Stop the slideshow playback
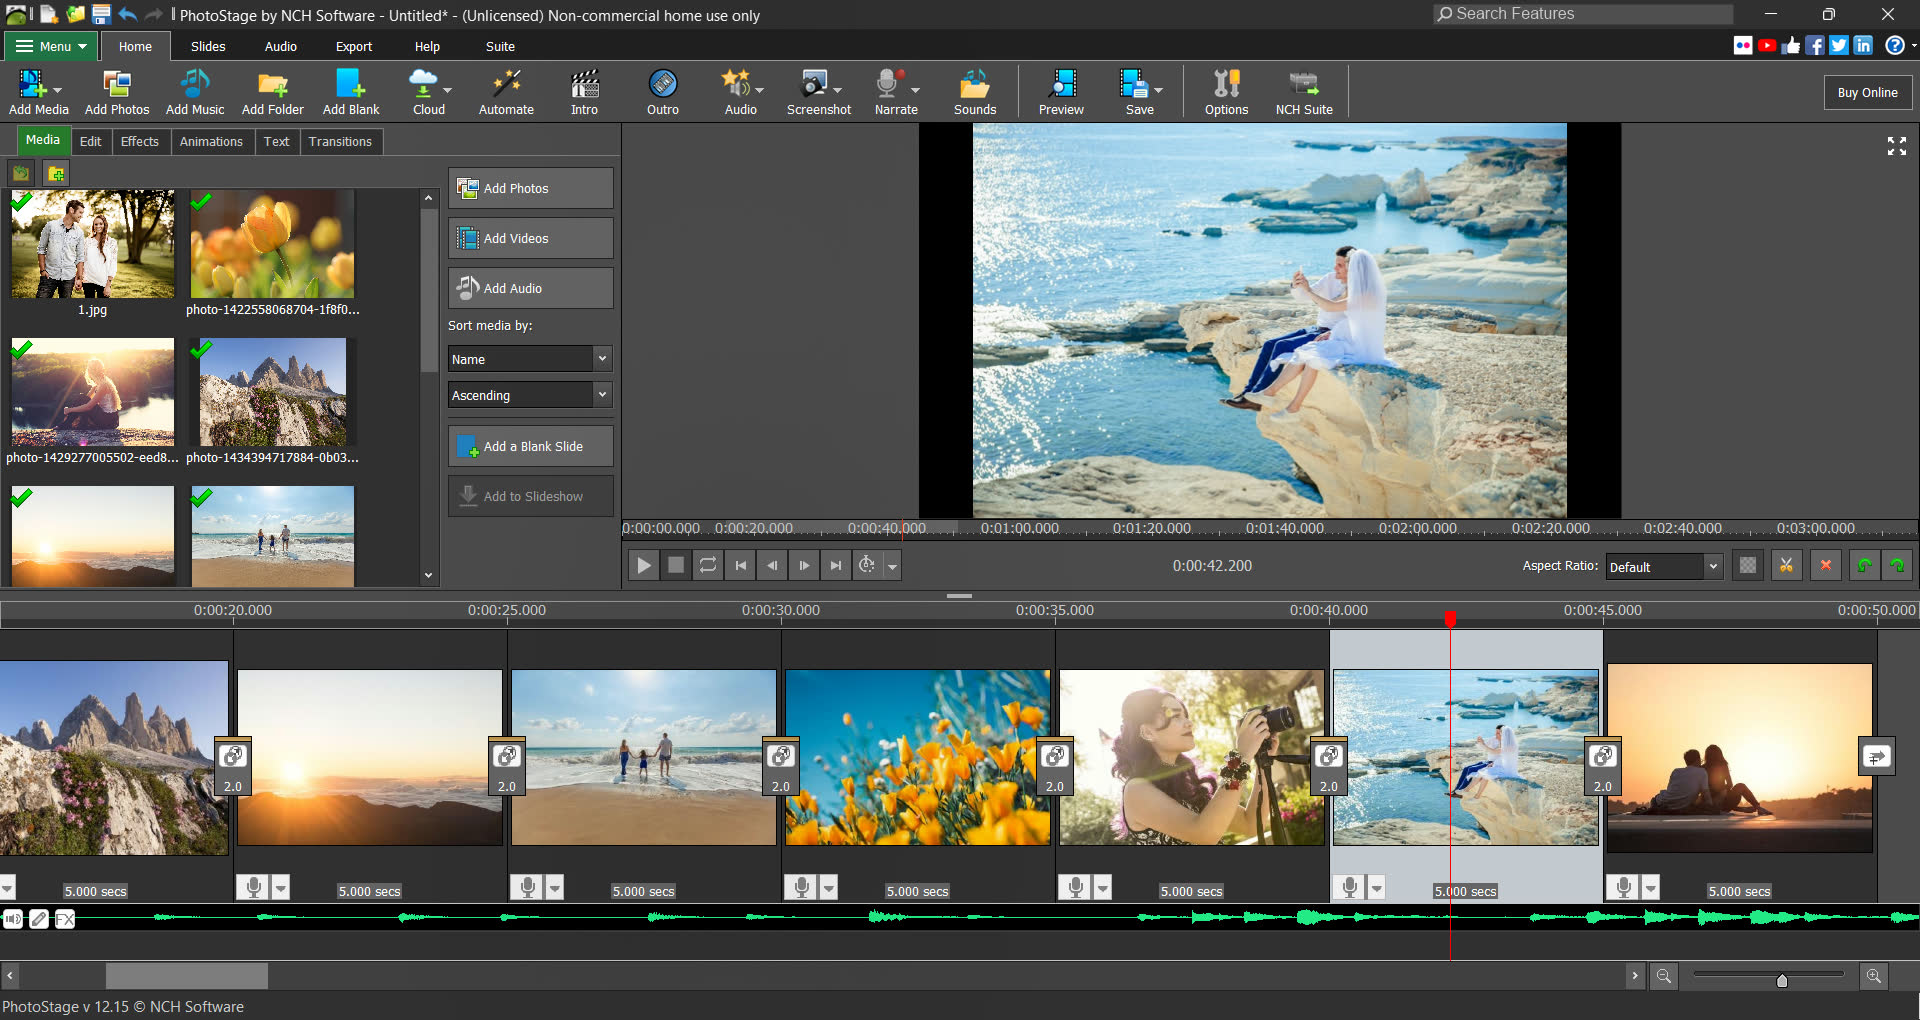Image resolution: width=1920 pixels, height=1020 pixels. click(x=676, y=565)
